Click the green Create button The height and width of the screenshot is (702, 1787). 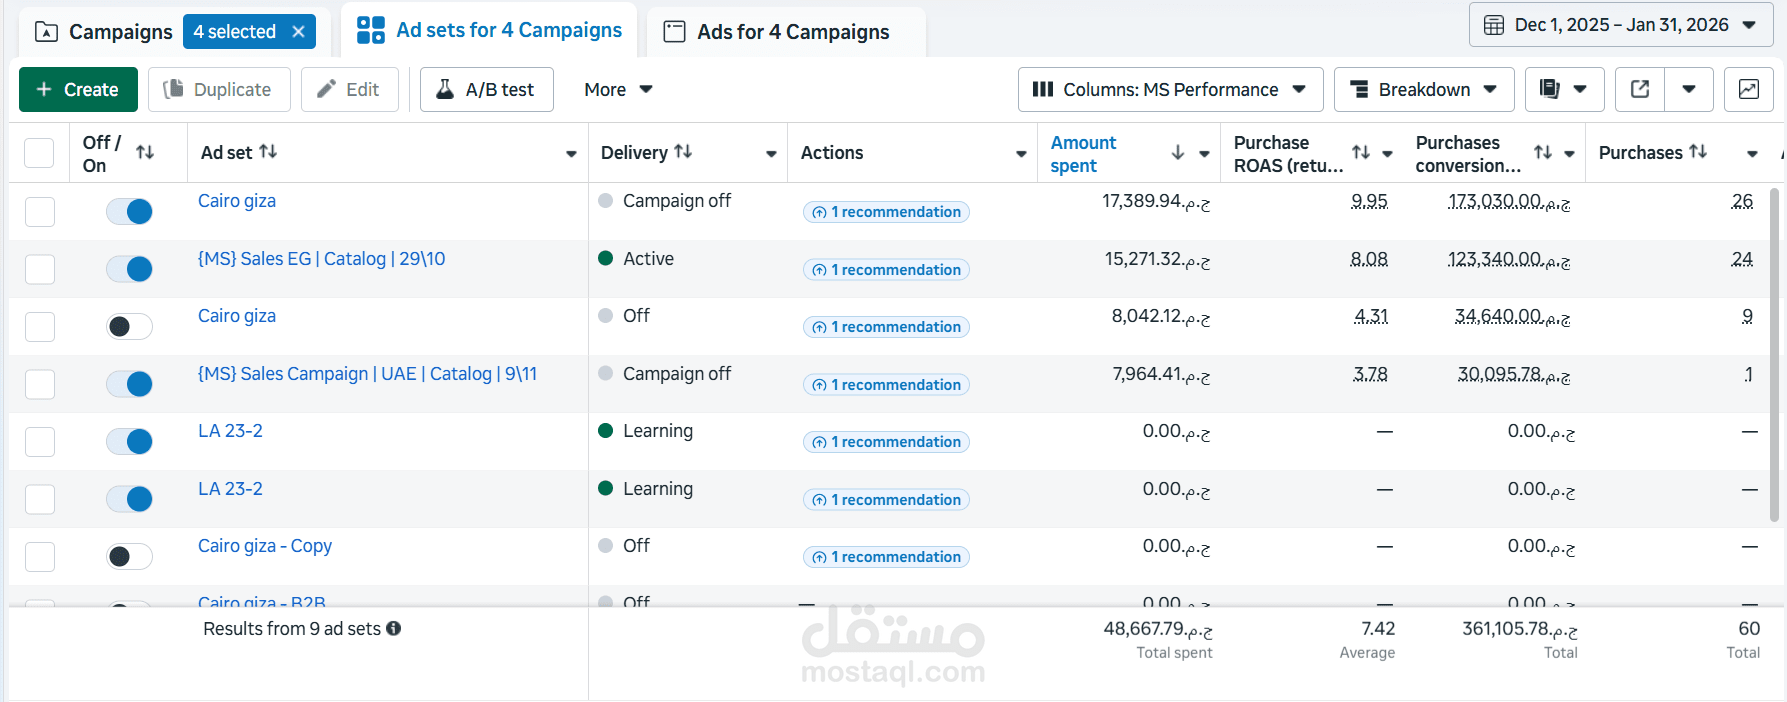pyautogui.click(x=78, y=90)
